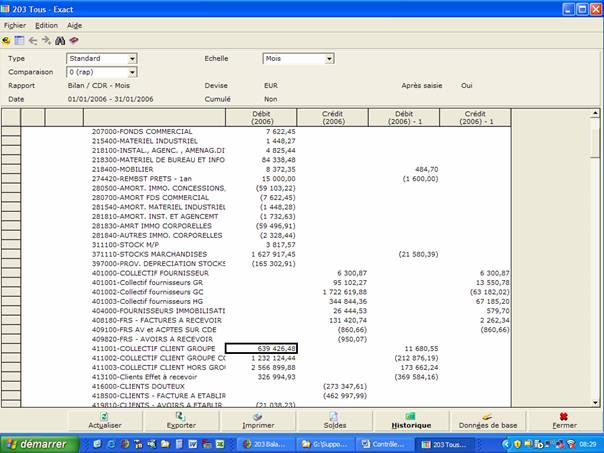Export data with the Exporter button

click(181, 419)
